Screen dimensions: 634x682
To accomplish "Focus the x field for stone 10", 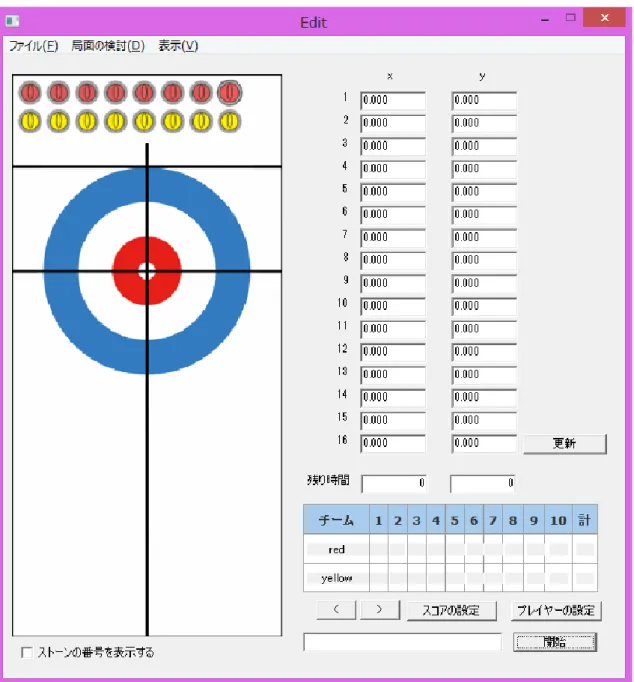I will point(393,306).
